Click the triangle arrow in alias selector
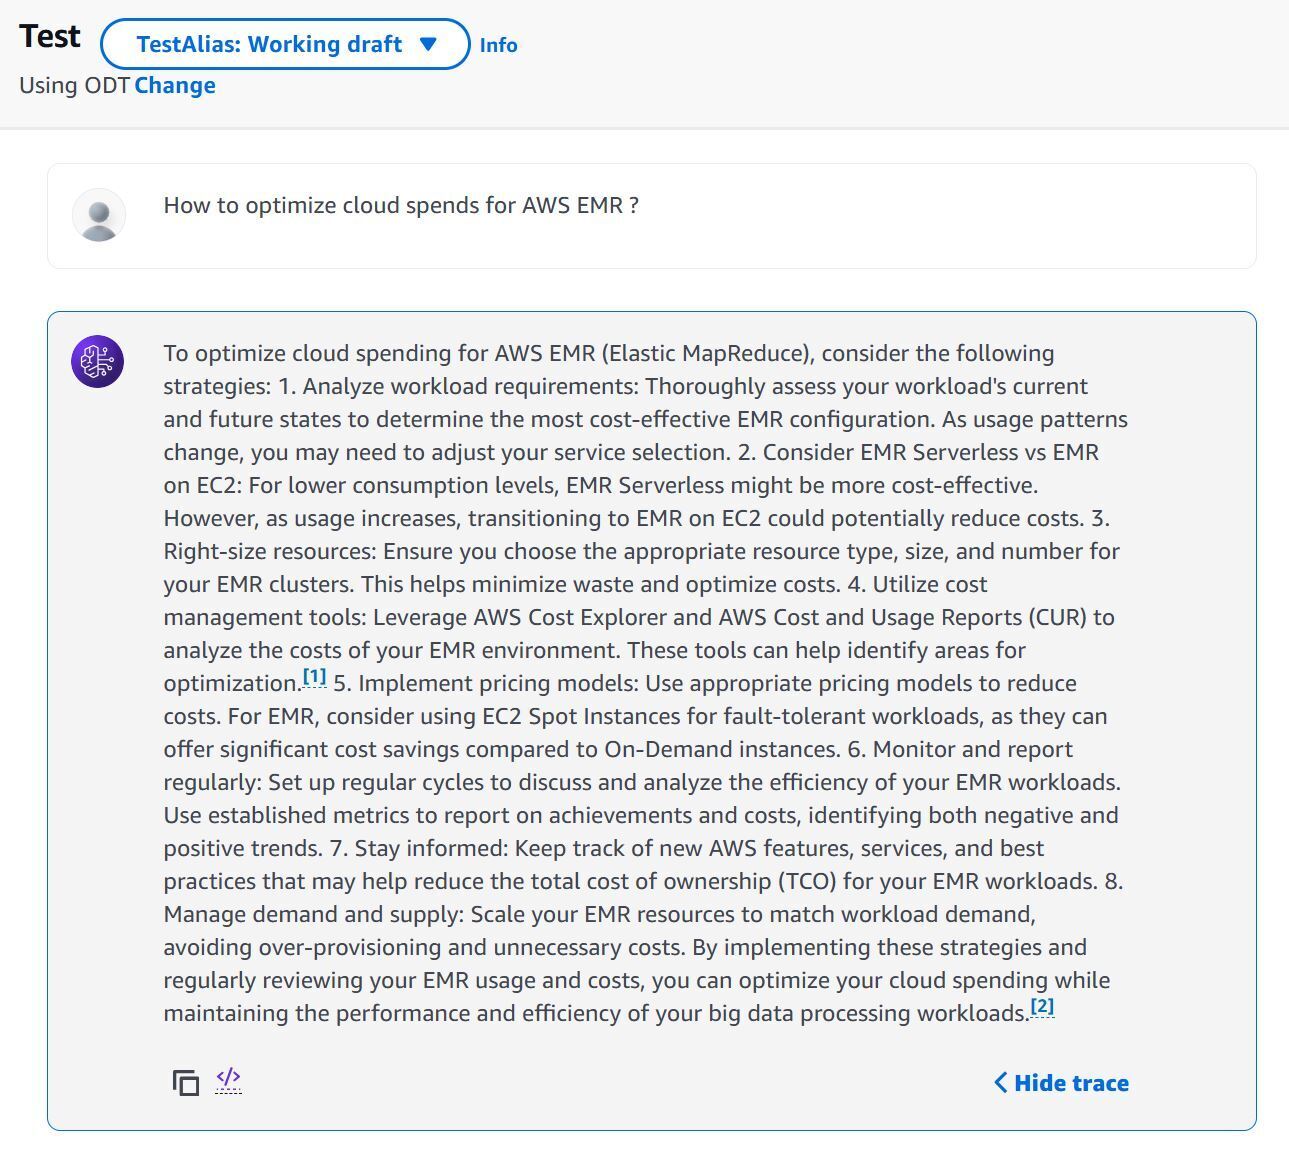The height and width of the screenshot is (1172, 1289). click(429, 44)
